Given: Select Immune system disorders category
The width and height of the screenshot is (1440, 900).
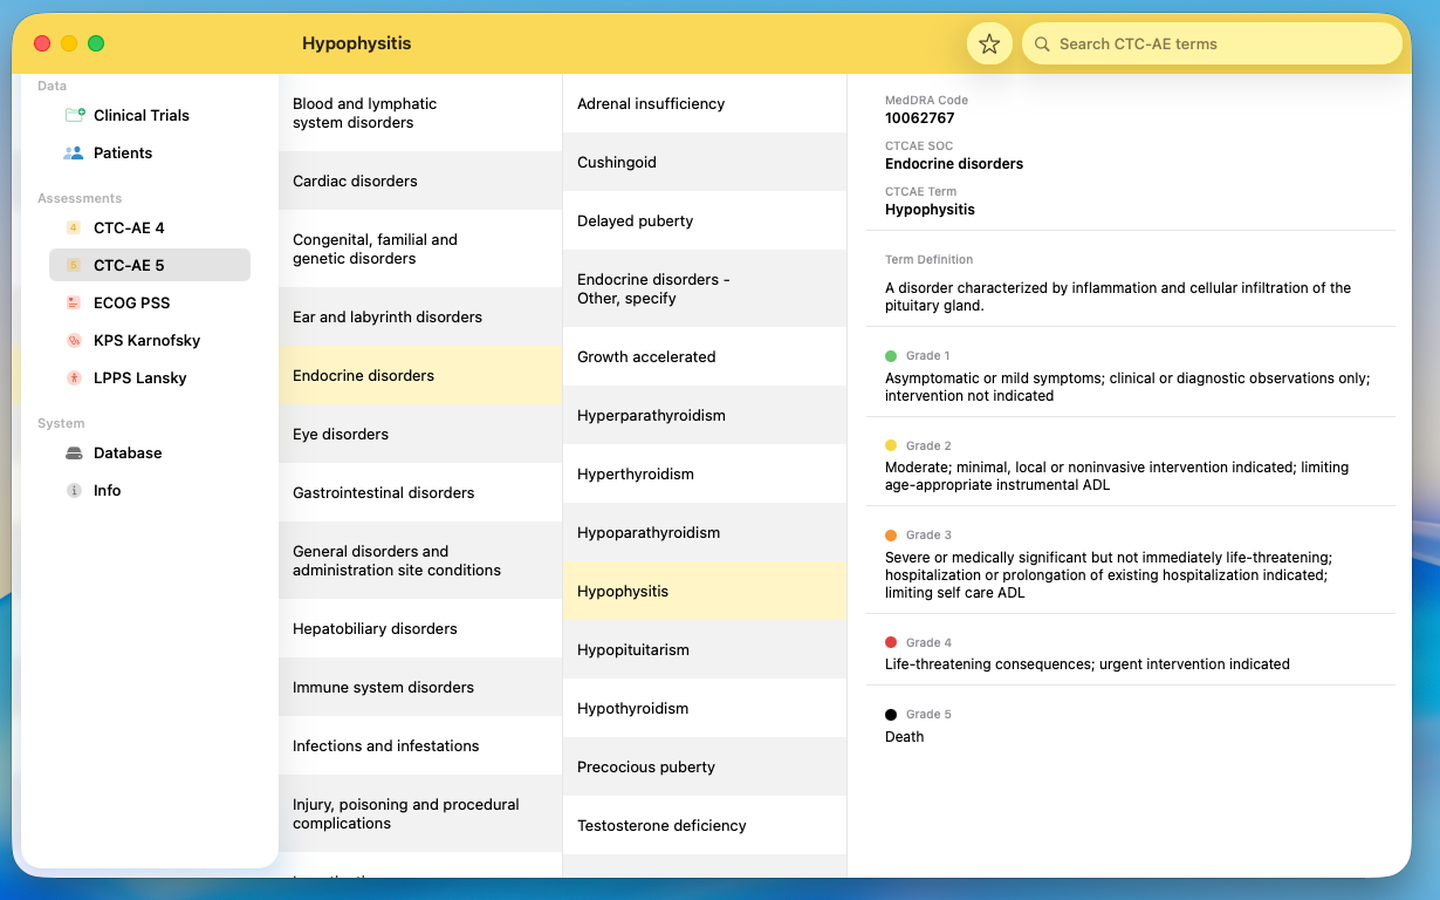Looking at the screenshot, I should 420,688.
